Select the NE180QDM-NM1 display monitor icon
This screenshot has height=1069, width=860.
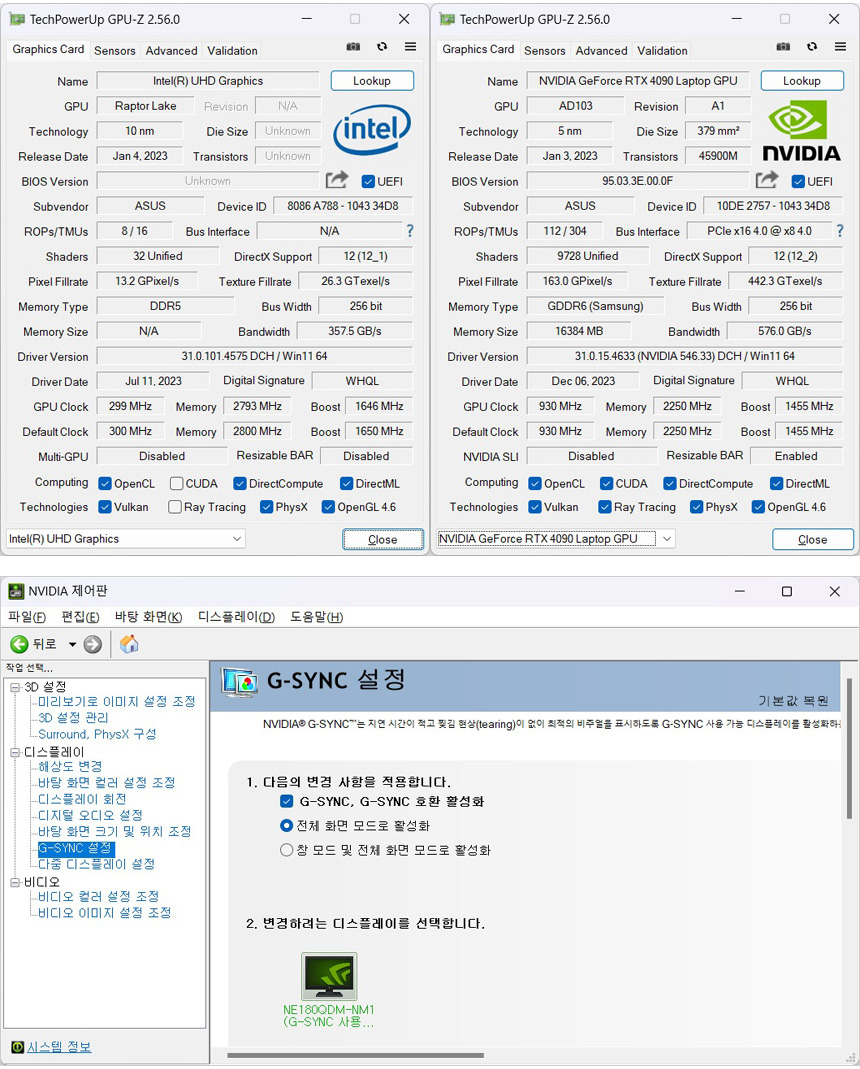tap(328, 976)
